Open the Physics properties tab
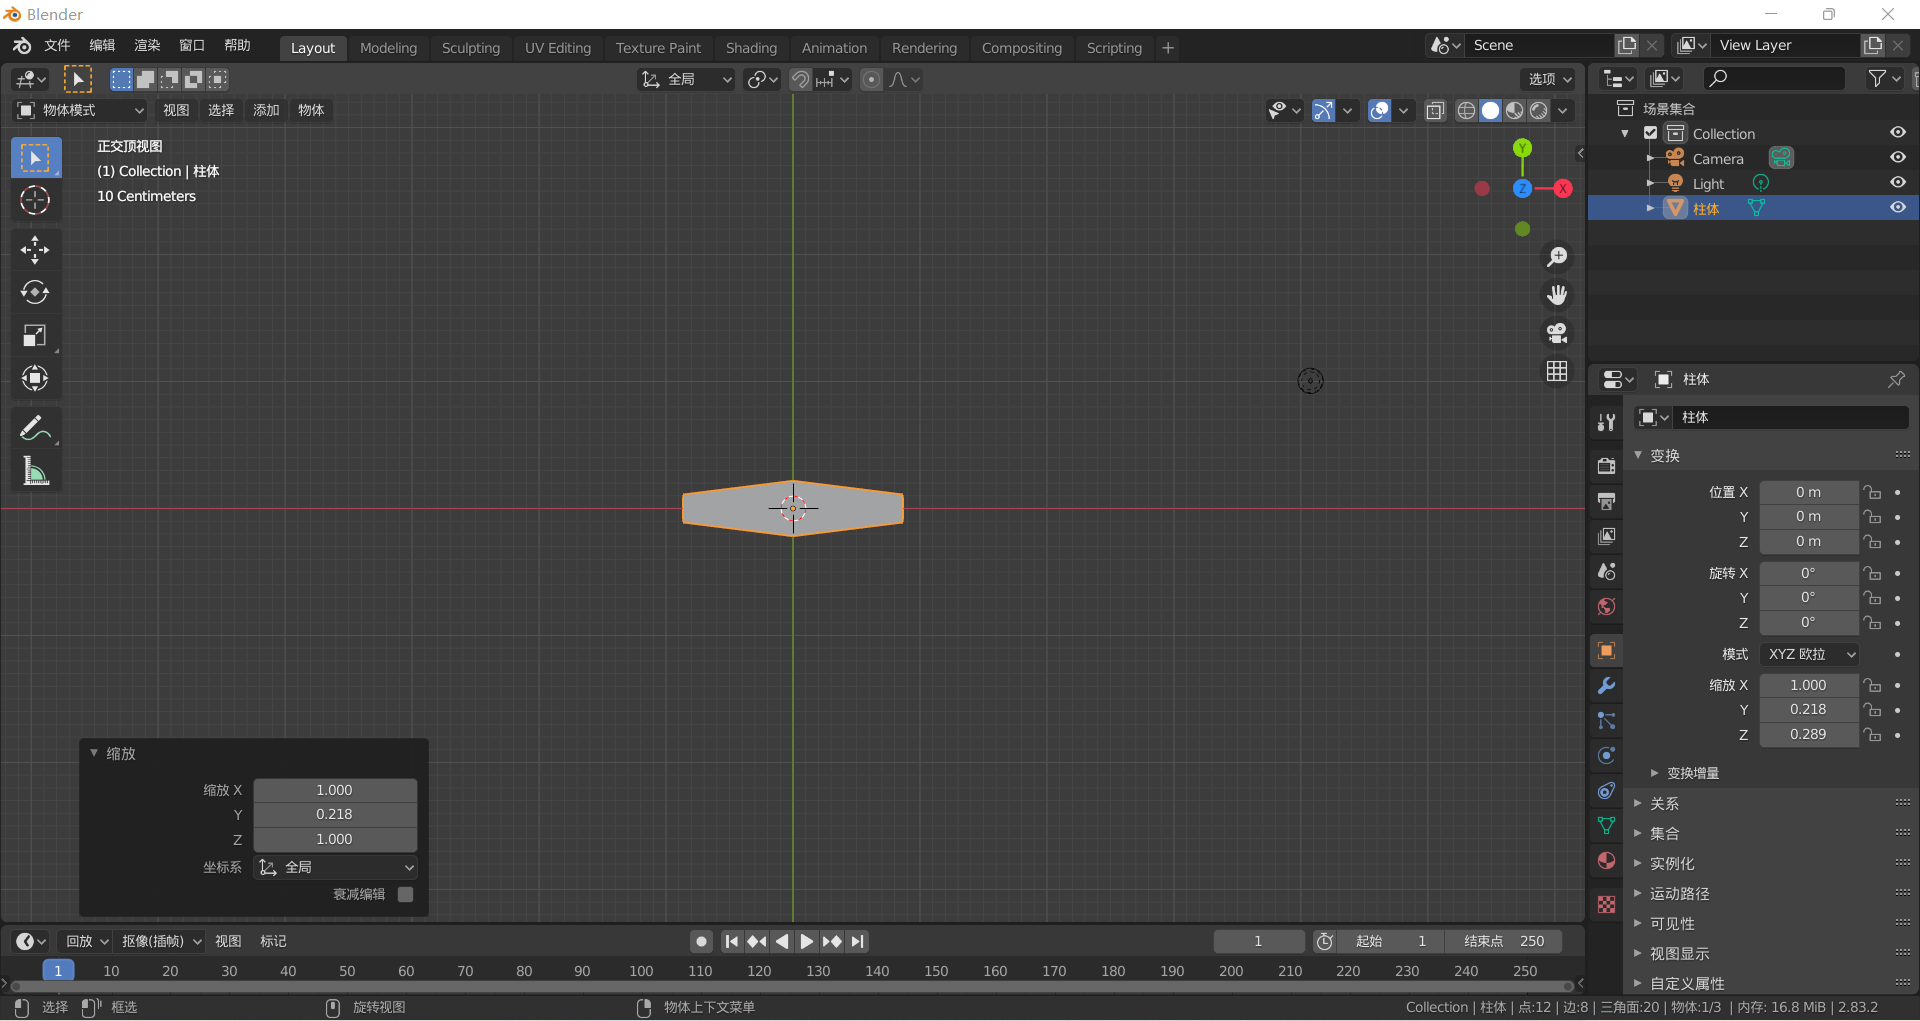 (x=1606, y=756)
